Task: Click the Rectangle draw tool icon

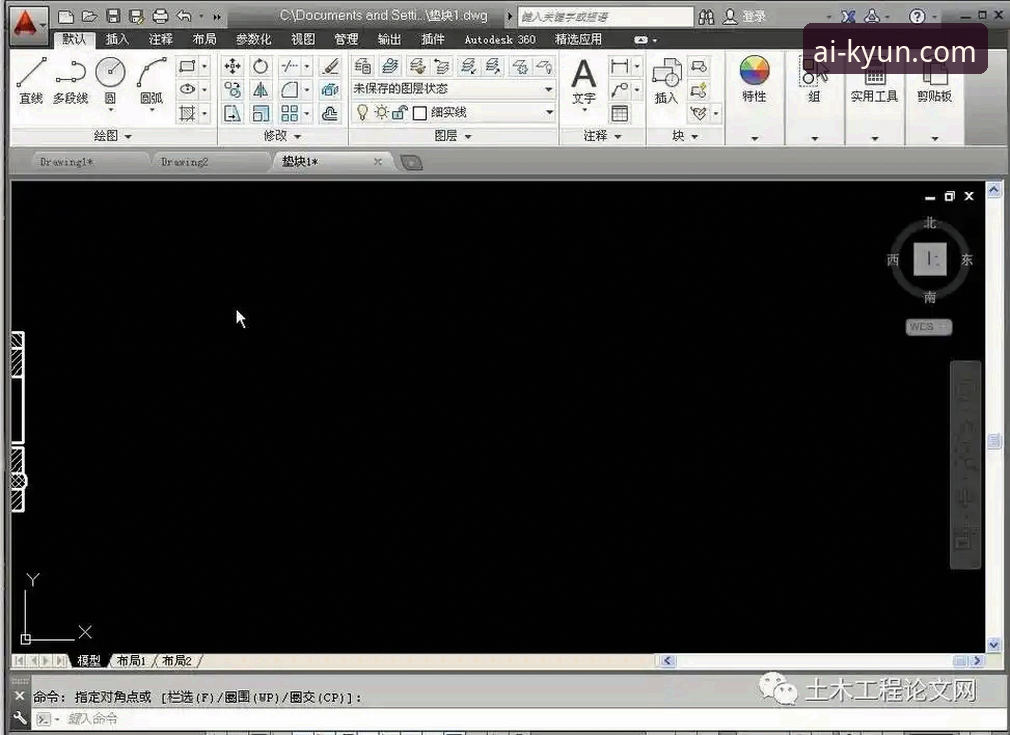Action: (x=187, y=66)
